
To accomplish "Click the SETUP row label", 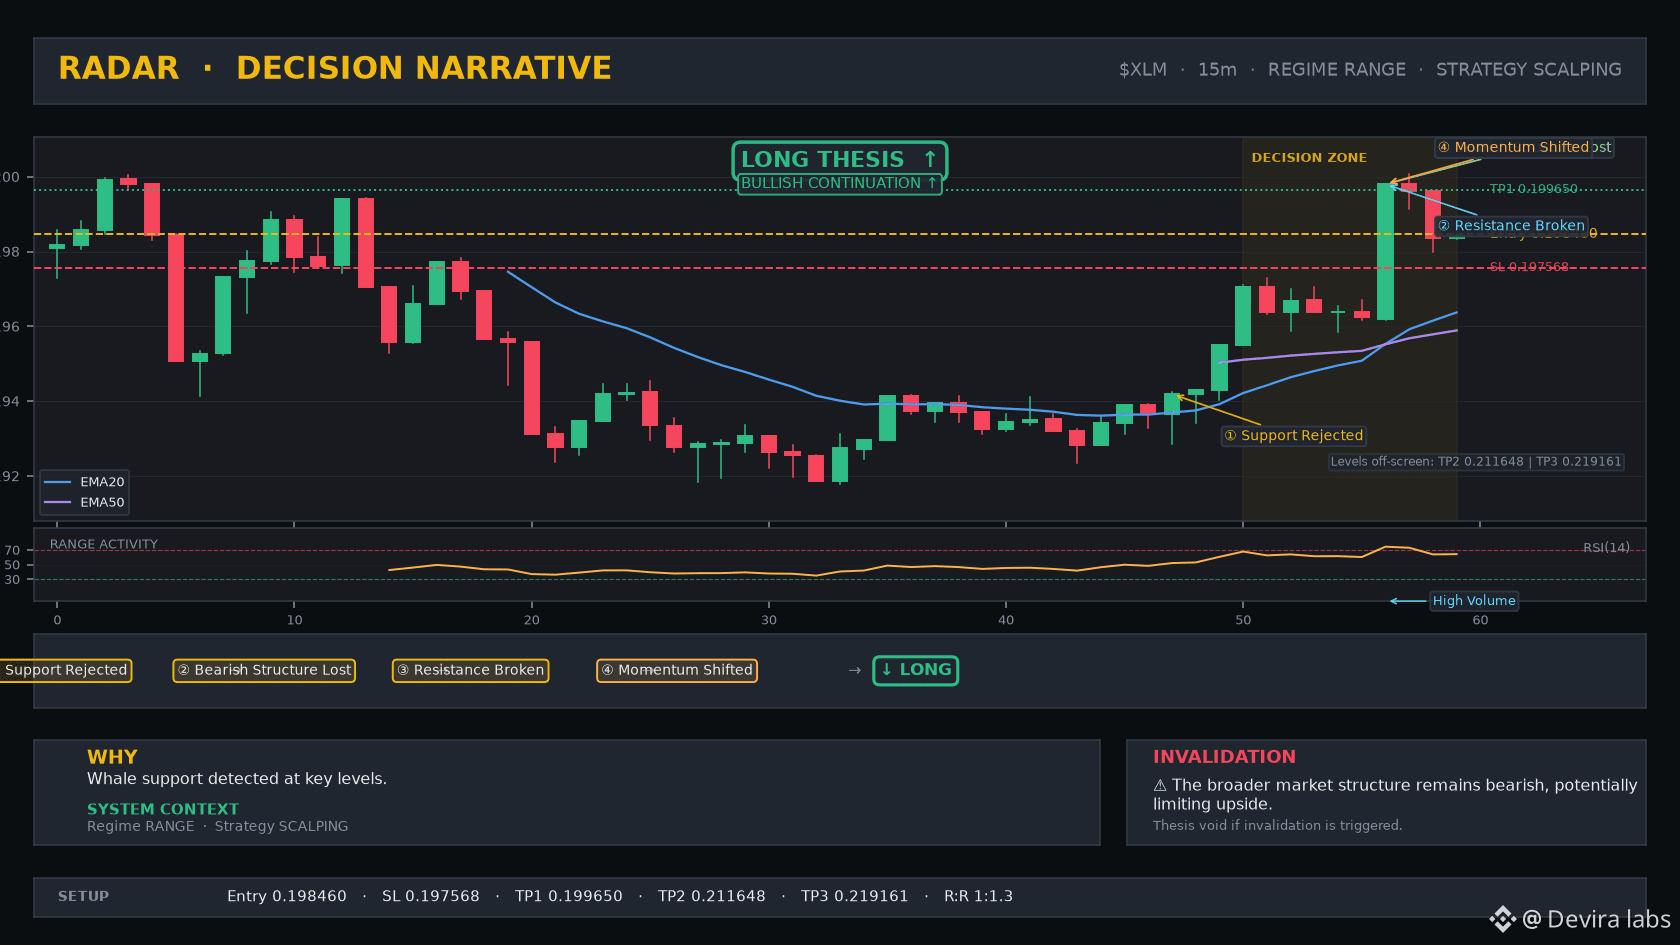I will coord(83,896).
